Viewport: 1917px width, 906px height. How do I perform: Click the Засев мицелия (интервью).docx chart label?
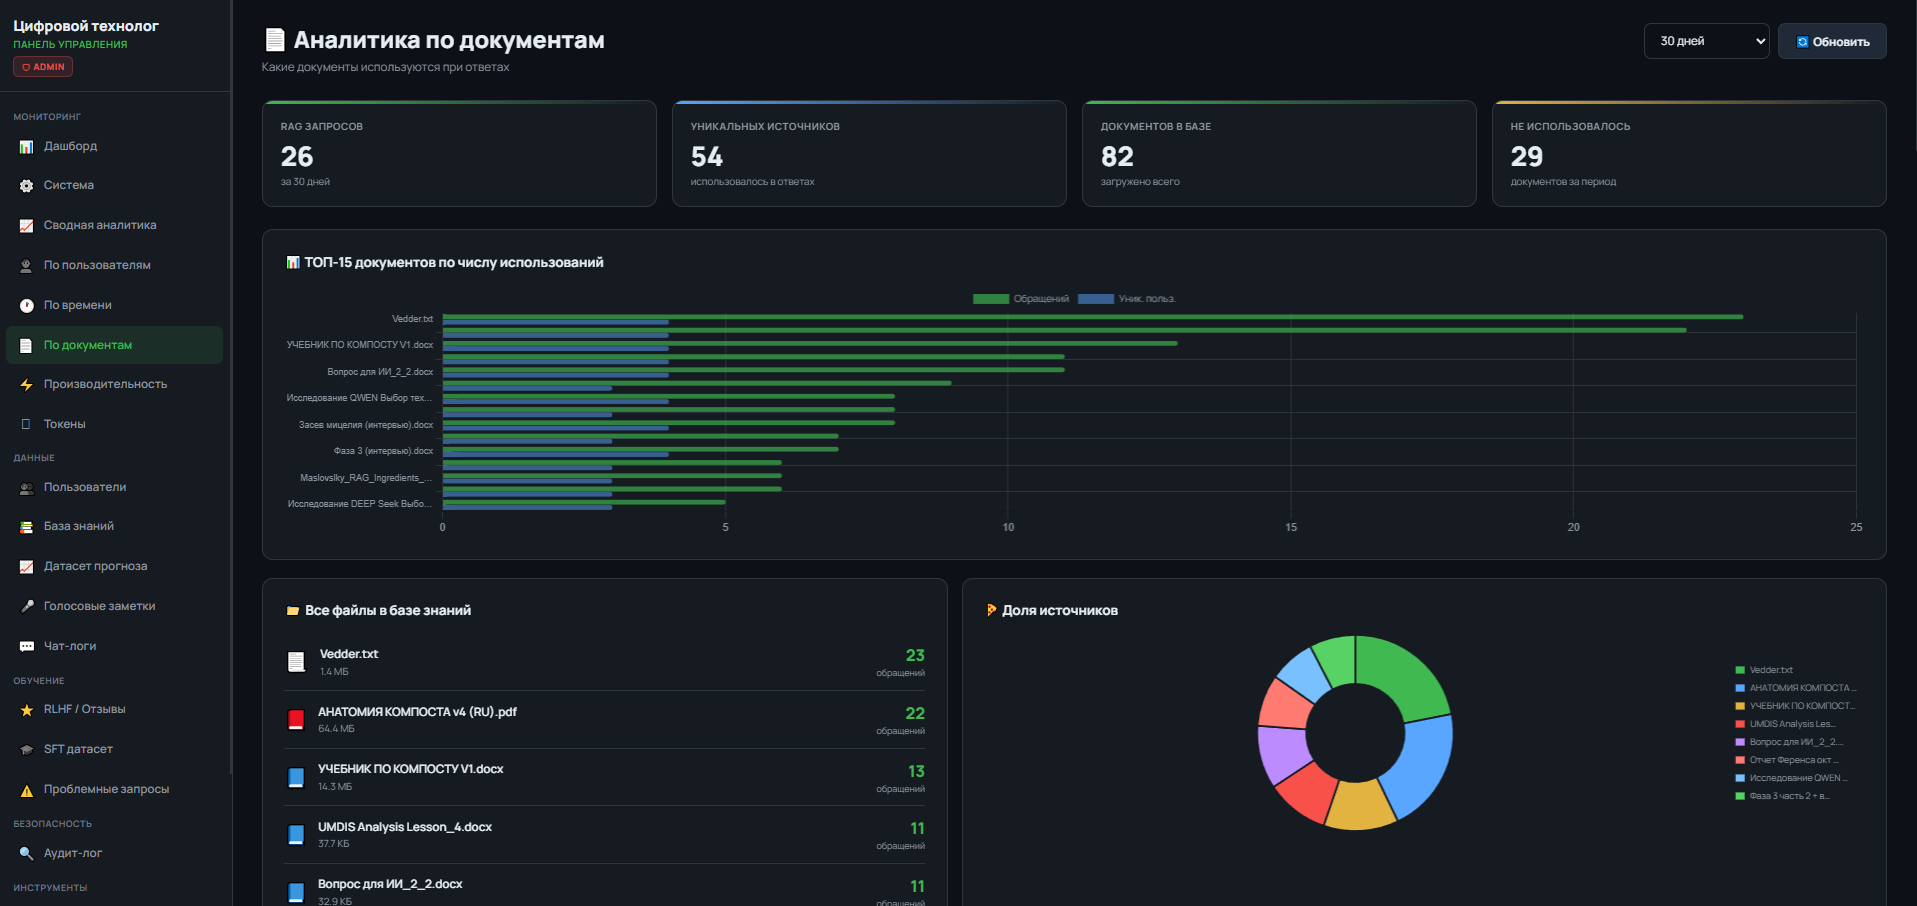click(366, 425)
